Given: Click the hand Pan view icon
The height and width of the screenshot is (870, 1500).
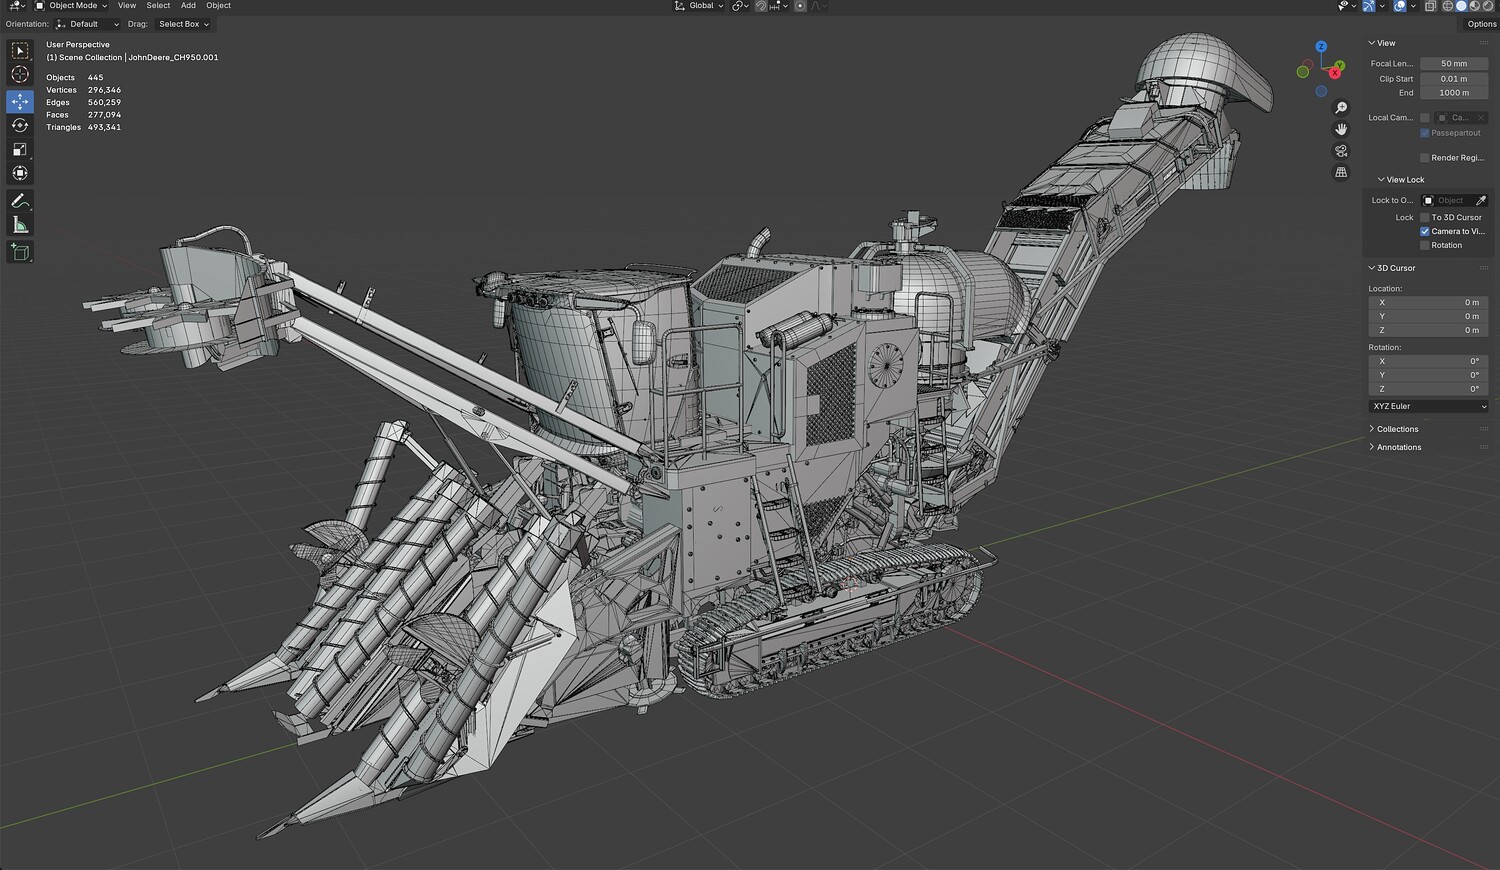Looking at the screenshot, I should pos(1341,129).
